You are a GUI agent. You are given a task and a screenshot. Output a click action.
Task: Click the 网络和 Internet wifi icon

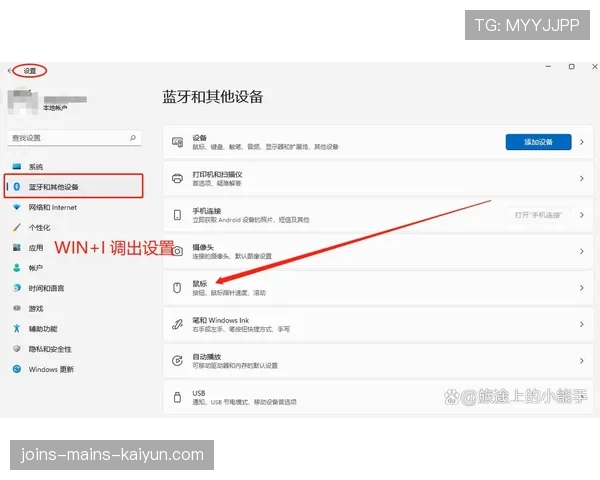tap(17, 207)
